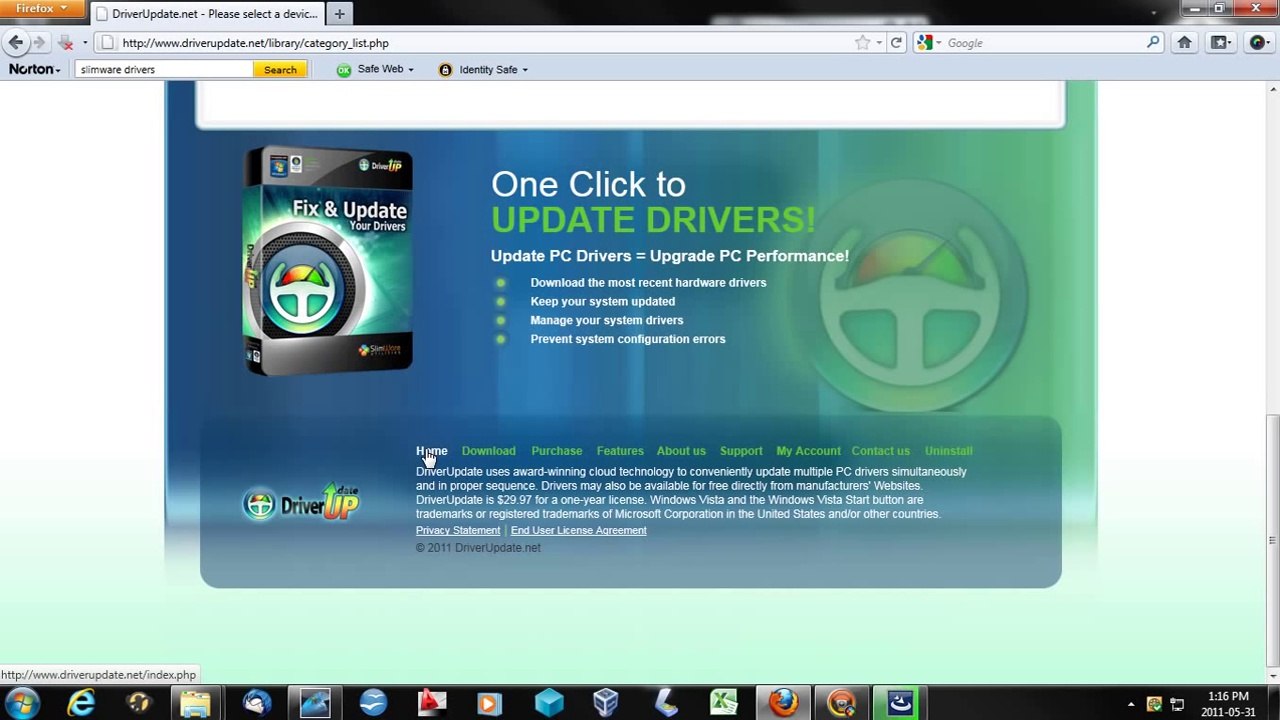Launch Internet Explorer from the taskbar
This screenshot has width=1280, height=720.
click(81, 703)
